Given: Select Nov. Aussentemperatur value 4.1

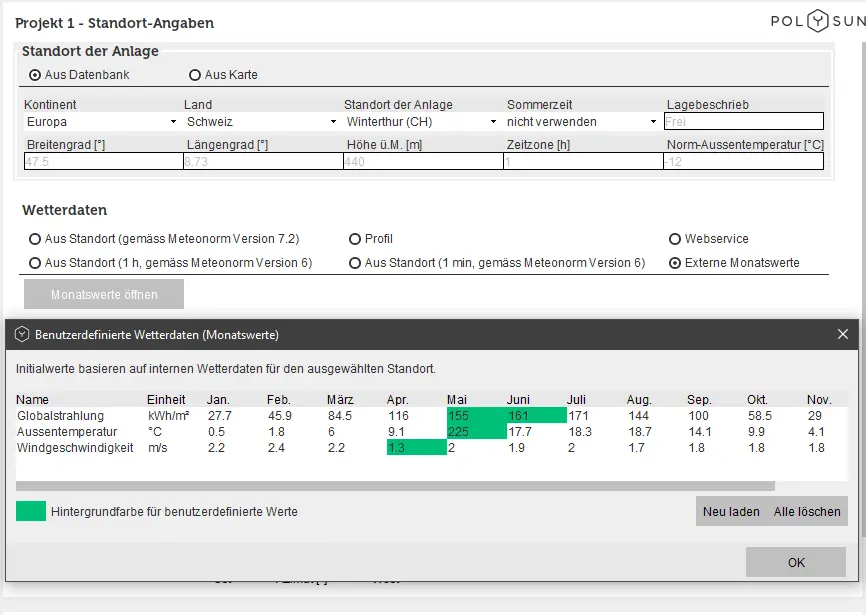Looking at the screenshot, I should 816,432.
